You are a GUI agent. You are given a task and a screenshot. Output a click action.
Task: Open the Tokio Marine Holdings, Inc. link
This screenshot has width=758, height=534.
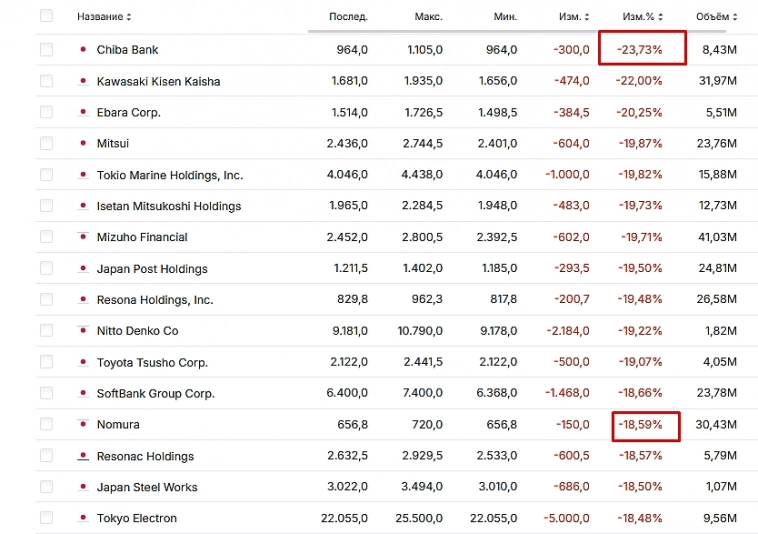(169, 175)
